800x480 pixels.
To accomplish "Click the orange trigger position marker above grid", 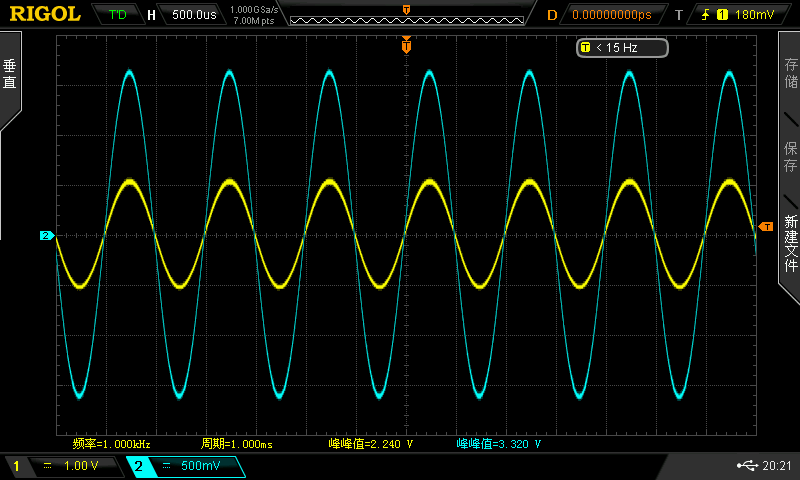I will tap(406, 45).
